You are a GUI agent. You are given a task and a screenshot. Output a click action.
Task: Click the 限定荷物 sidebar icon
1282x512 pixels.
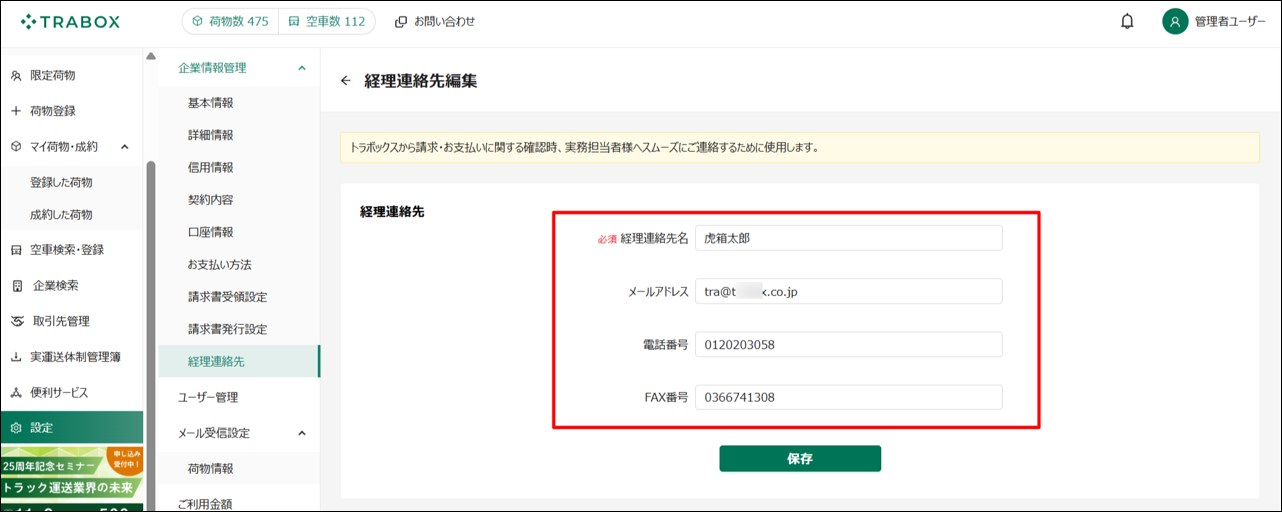click(16, 75)
